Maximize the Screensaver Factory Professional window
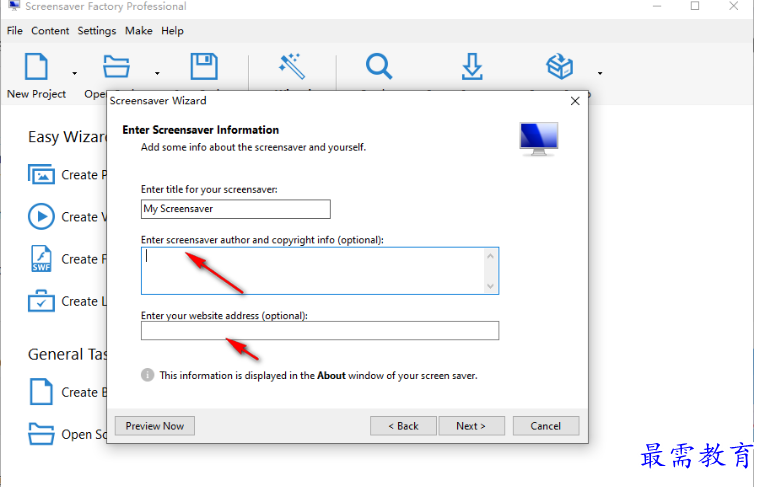The image size is (762, 487). click(x=695, y=6)
